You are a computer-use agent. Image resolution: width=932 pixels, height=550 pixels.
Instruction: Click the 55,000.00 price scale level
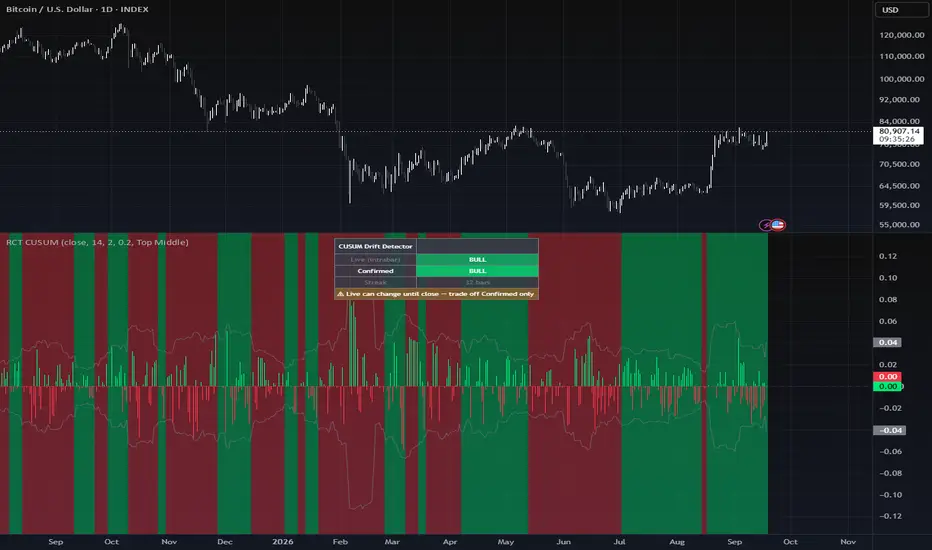click(x=899, y=225)
